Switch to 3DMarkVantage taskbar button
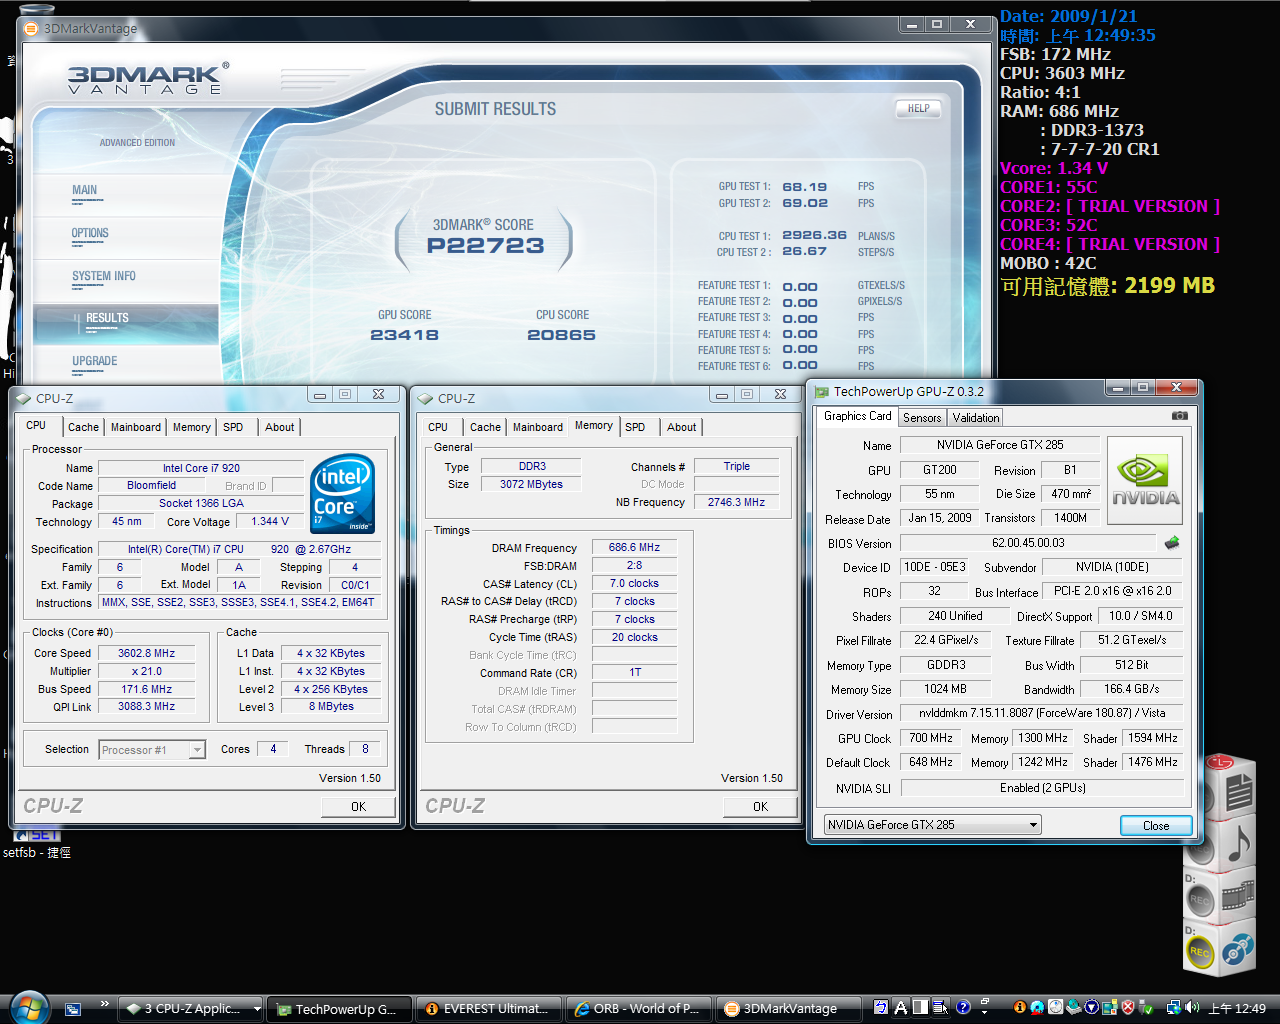 pyautogui.click(x=788, y=1009)
